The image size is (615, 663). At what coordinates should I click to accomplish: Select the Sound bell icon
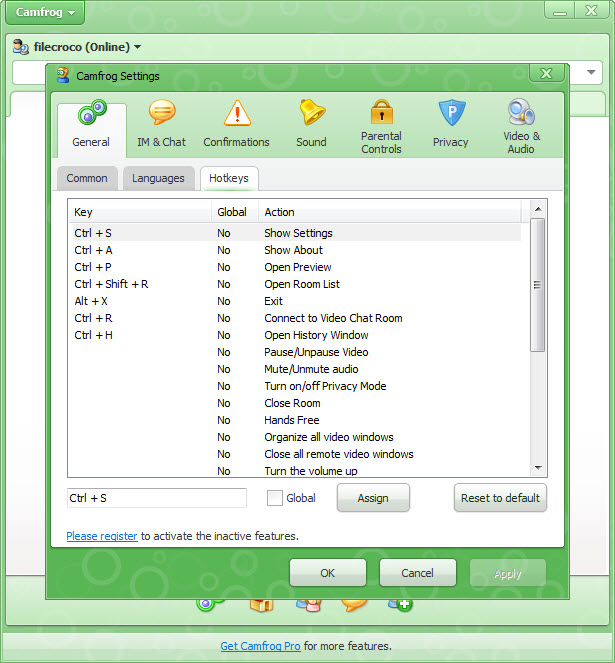click(x=312, y=112)
